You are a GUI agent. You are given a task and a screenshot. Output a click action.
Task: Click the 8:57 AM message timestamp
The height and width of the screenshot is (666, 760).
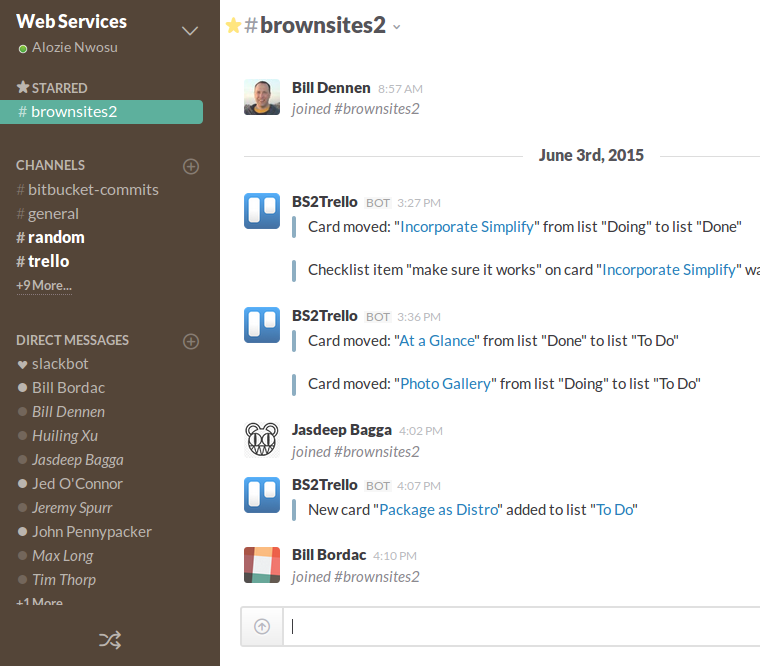point(400,89)
